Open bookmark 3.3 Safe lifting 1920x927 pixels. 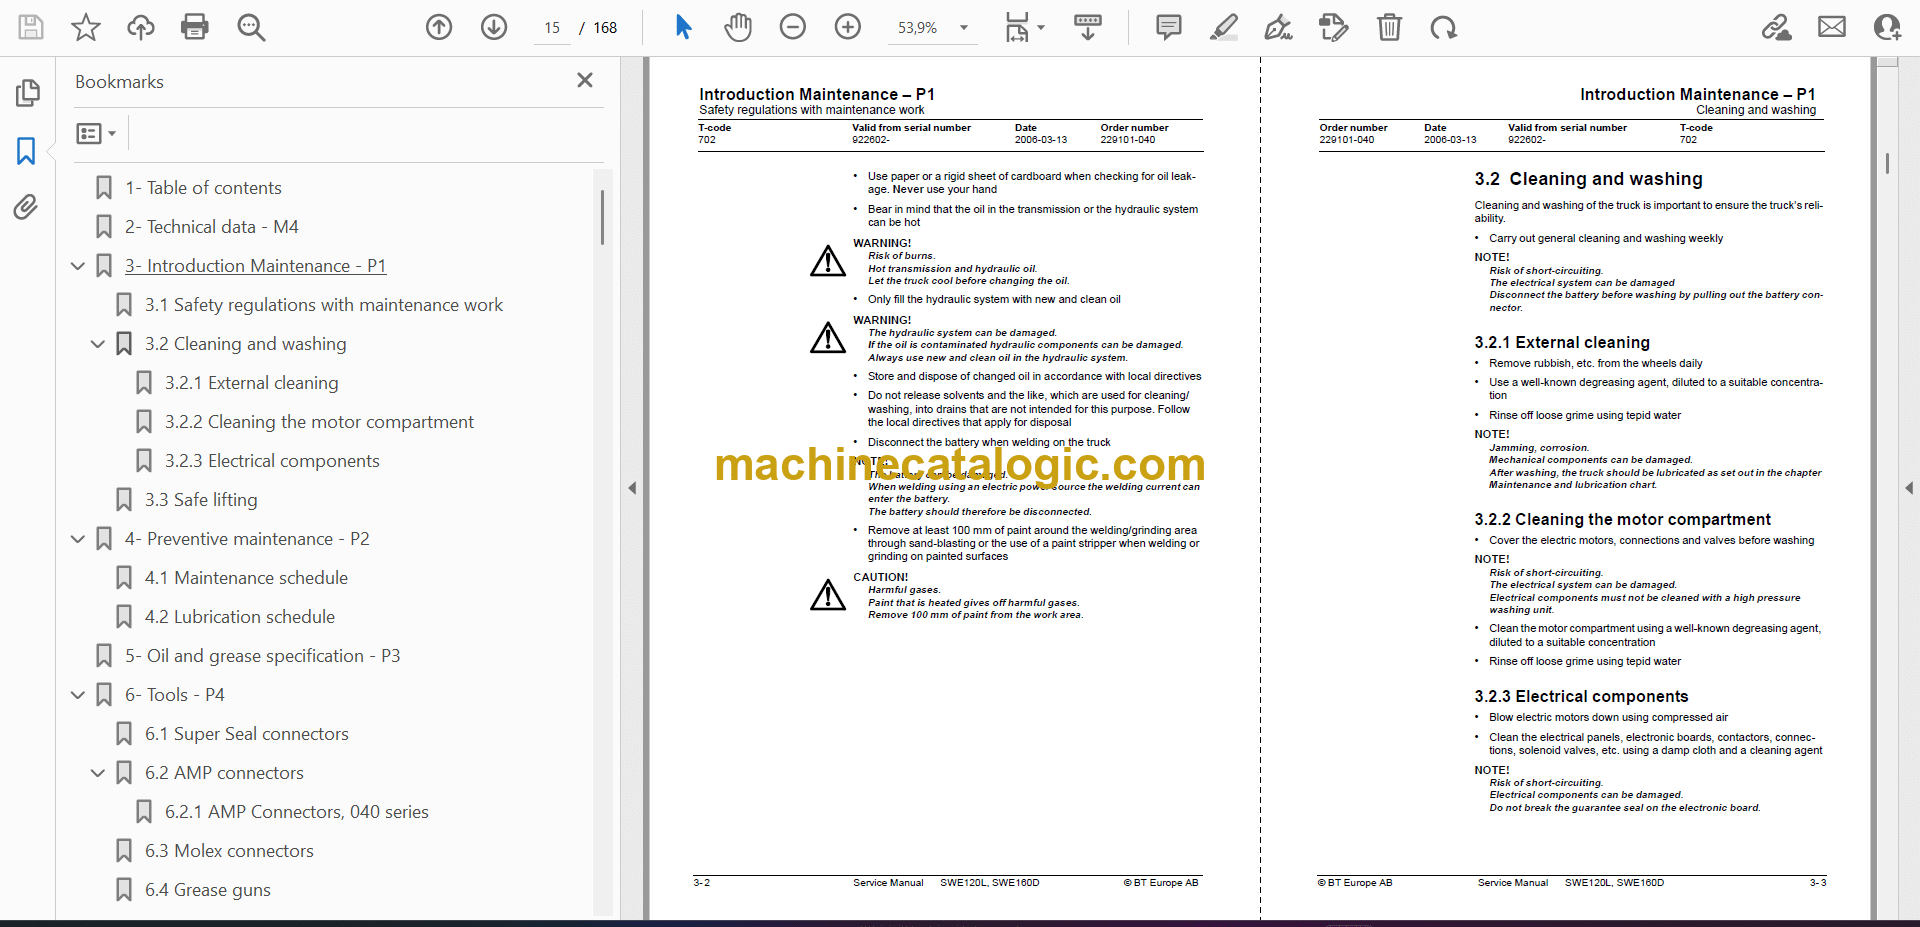pyautogui.click(x=201, y=500)
